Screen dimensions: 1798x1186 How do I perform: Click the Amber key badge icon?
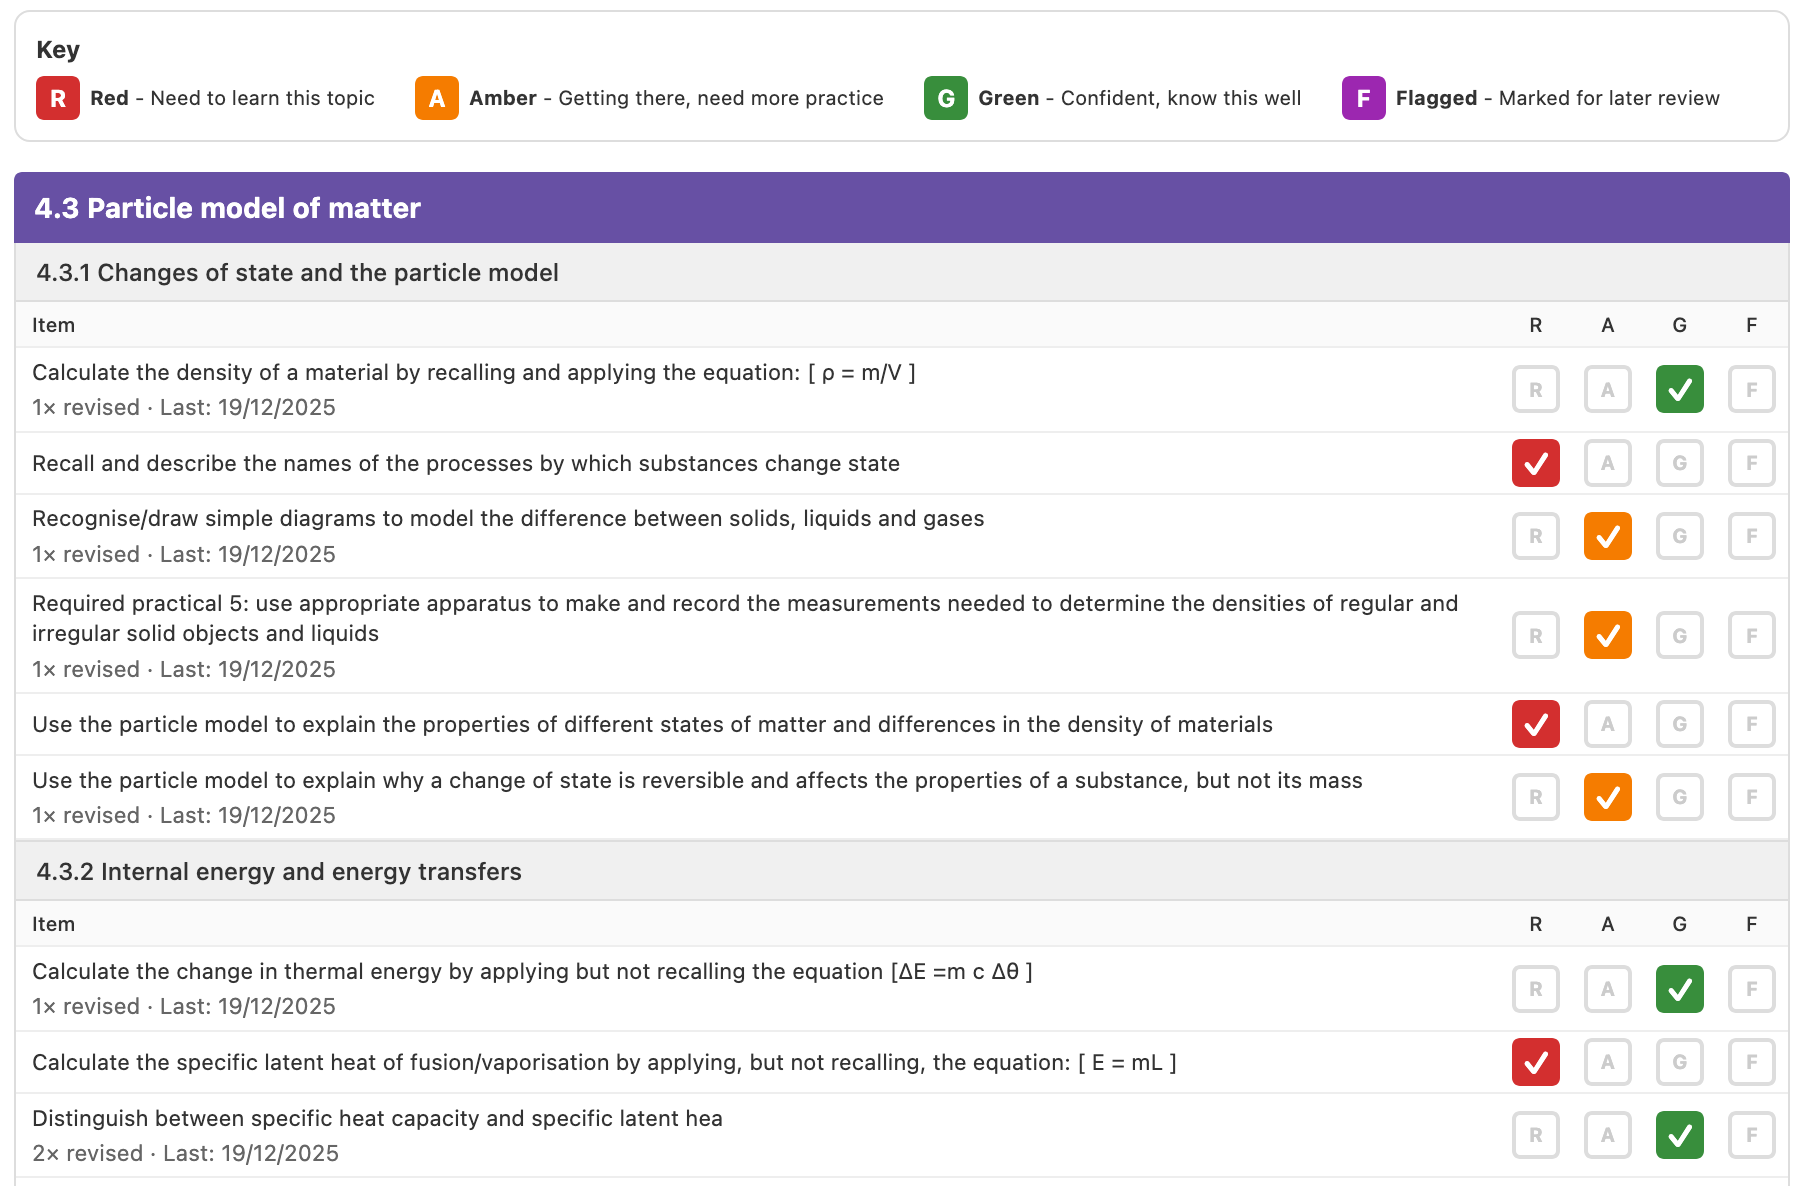(x=437, y=98)
